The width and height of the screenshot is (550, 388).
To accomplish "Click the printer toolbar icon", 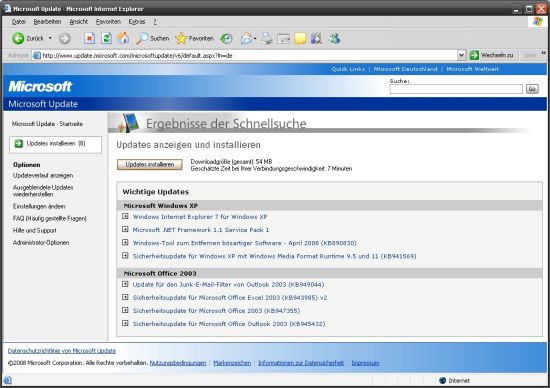I will tap(267, 38).
